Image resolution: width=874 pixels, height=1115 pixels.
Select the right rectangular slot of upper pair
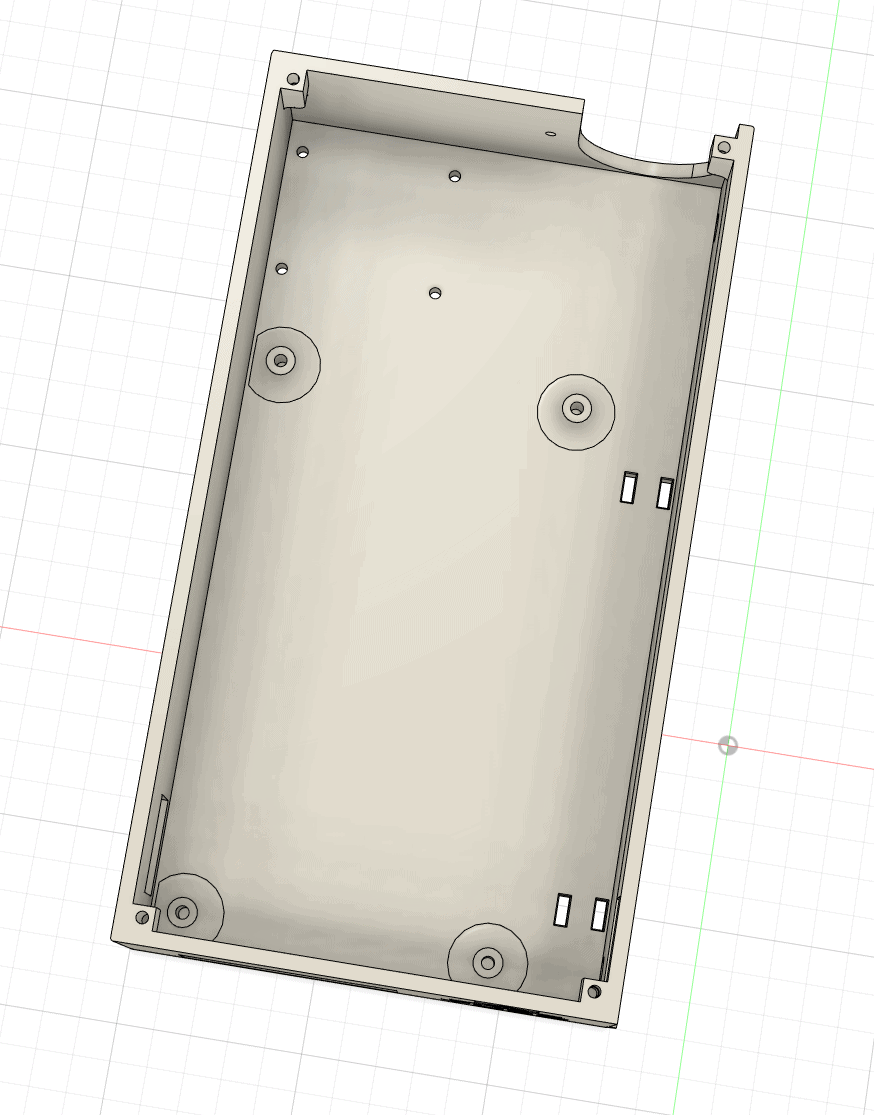664,493
